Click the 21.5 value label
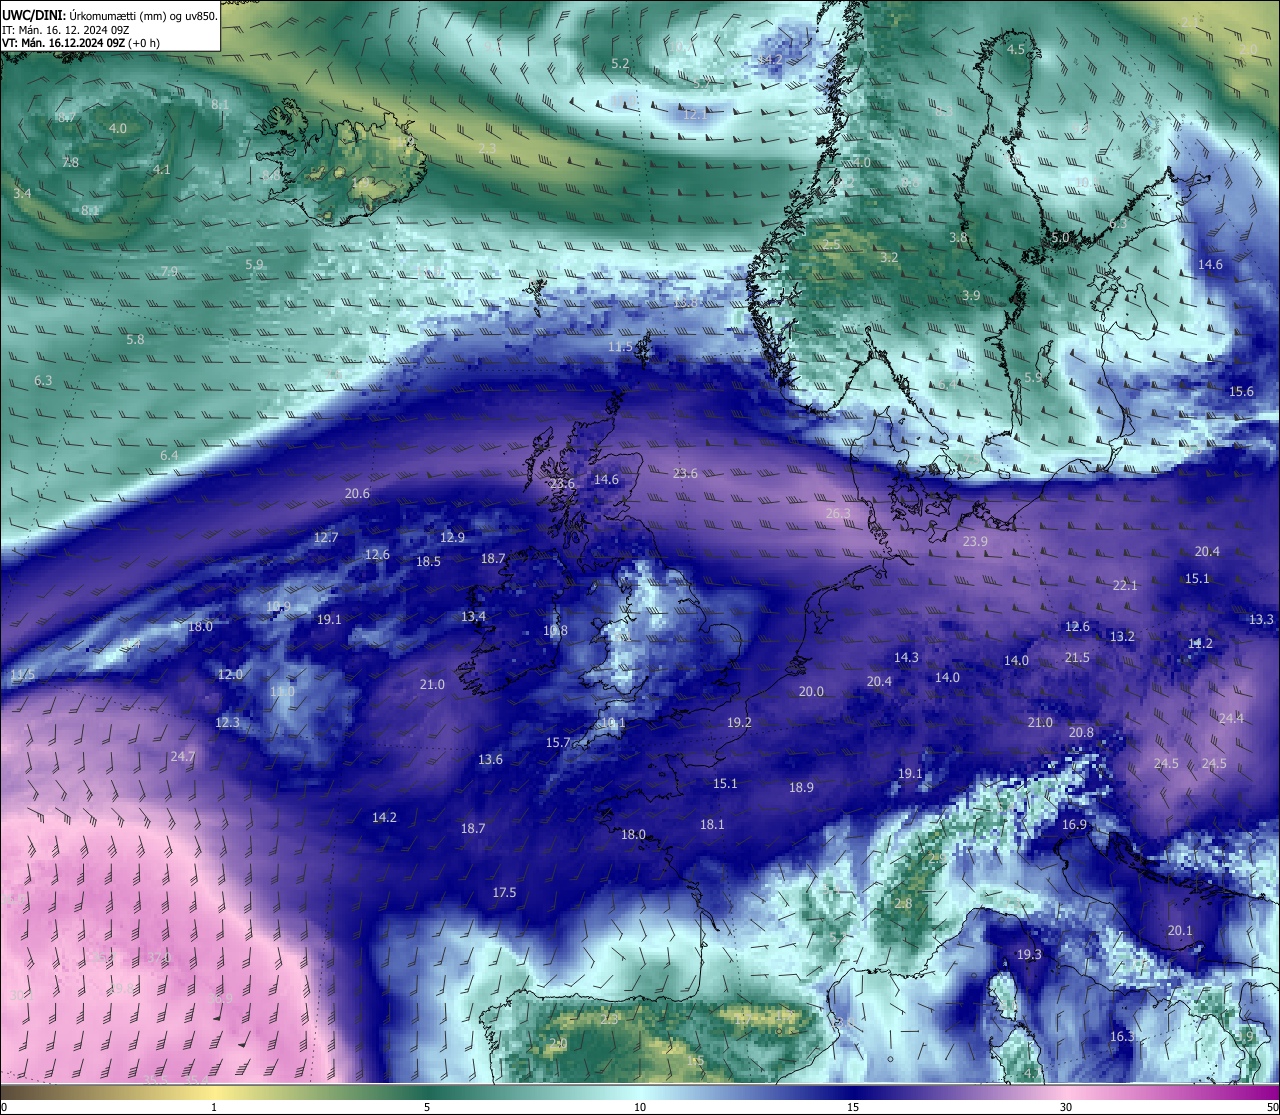 (1077, 658)
